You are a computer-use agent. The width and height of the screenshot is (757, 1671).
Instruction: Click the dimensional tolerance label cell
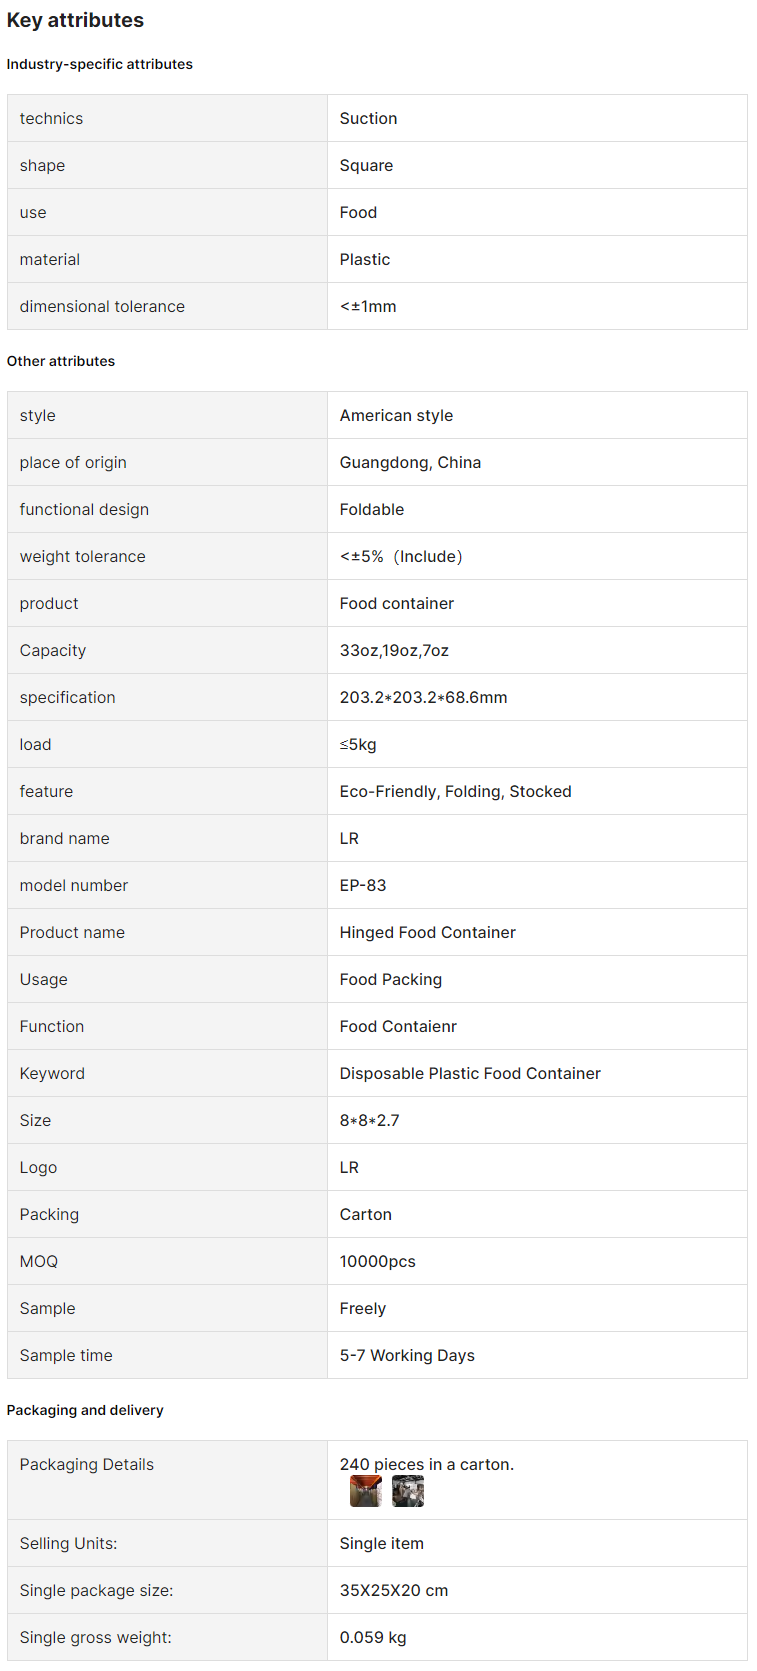pos(167,306)
